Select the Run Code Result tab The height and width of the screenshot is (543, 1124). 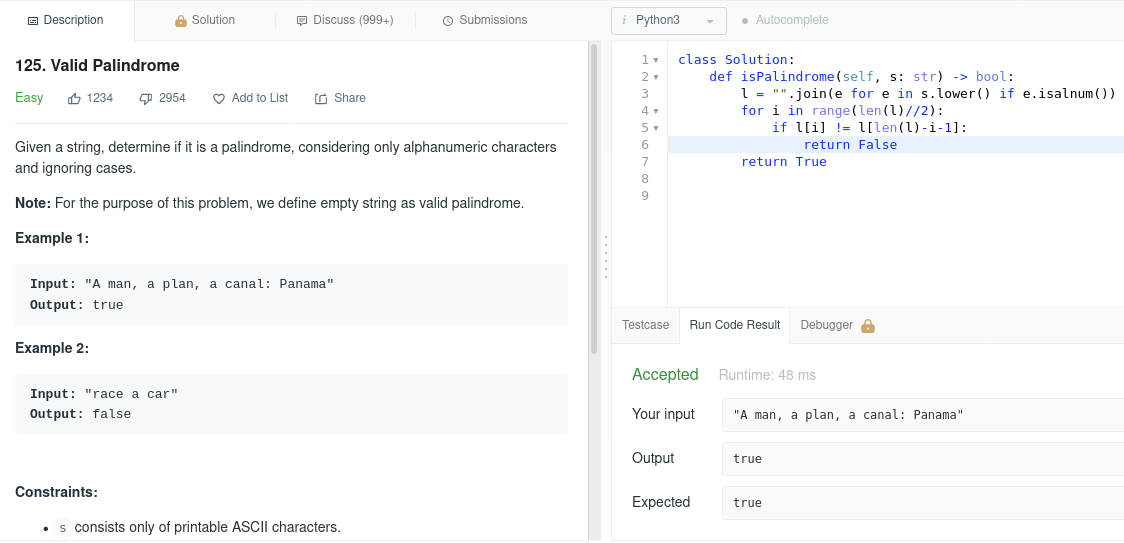pyautogui.click(x=735, y=325)
